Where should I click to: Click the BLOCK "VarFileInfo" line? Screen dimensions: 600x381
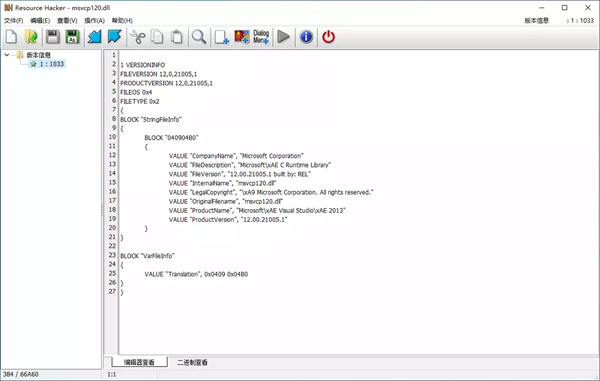click(147, 256)
